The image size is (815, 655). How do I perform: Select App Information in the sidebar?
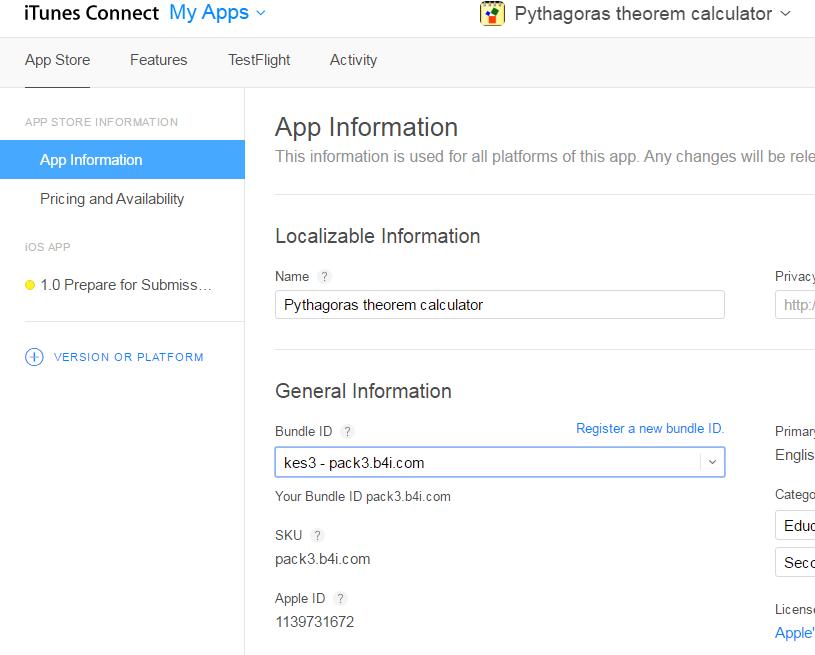coord(91,160)
